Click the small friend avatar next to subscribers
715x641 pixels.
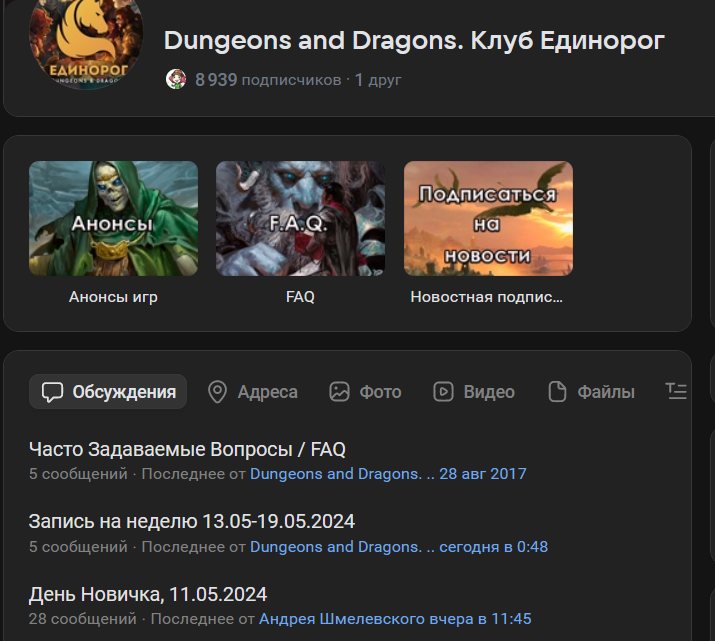coord(176,79)
